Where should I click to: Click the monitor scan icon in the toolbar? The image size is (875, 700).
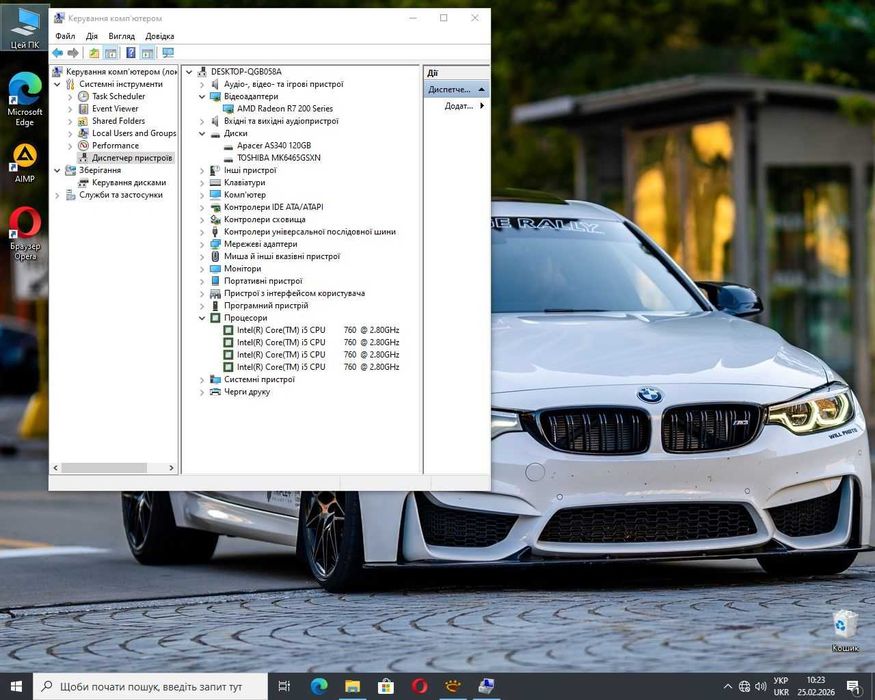[167, 53]
